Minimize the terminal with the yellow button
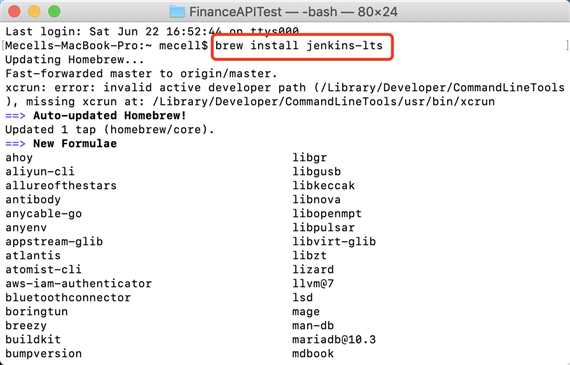Screen dimensions: 570x365 point(34,11)
